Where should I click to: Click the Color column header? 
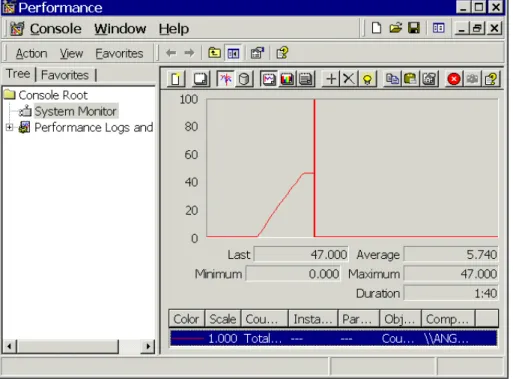click(x=186, y=319)
